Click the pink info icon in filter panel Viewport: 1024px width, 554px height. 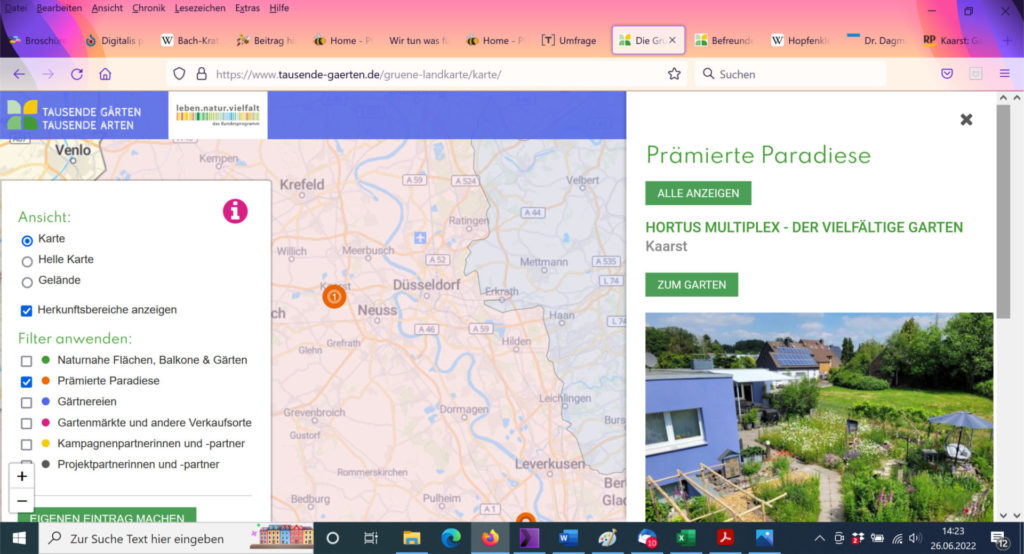point(235,211)
